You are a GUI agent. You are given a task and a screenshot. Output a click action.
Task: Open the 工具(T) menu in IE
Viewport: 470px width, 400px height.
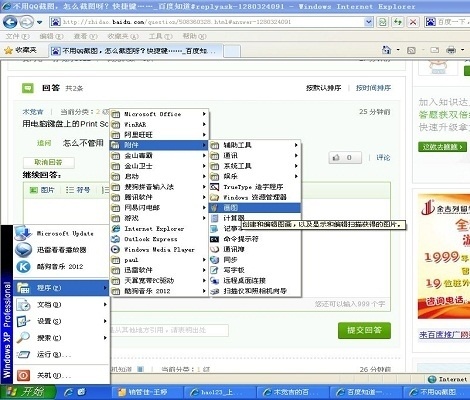point(161,36)
